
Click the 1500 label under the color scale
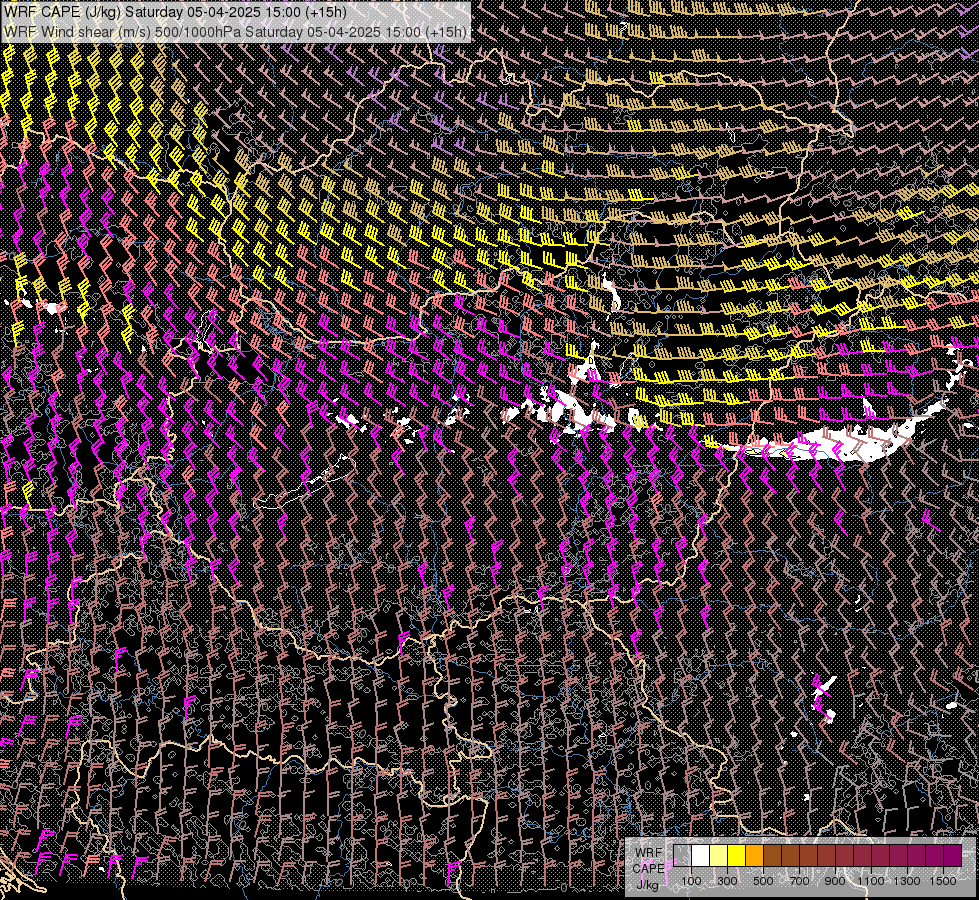(x=943, y=881)
